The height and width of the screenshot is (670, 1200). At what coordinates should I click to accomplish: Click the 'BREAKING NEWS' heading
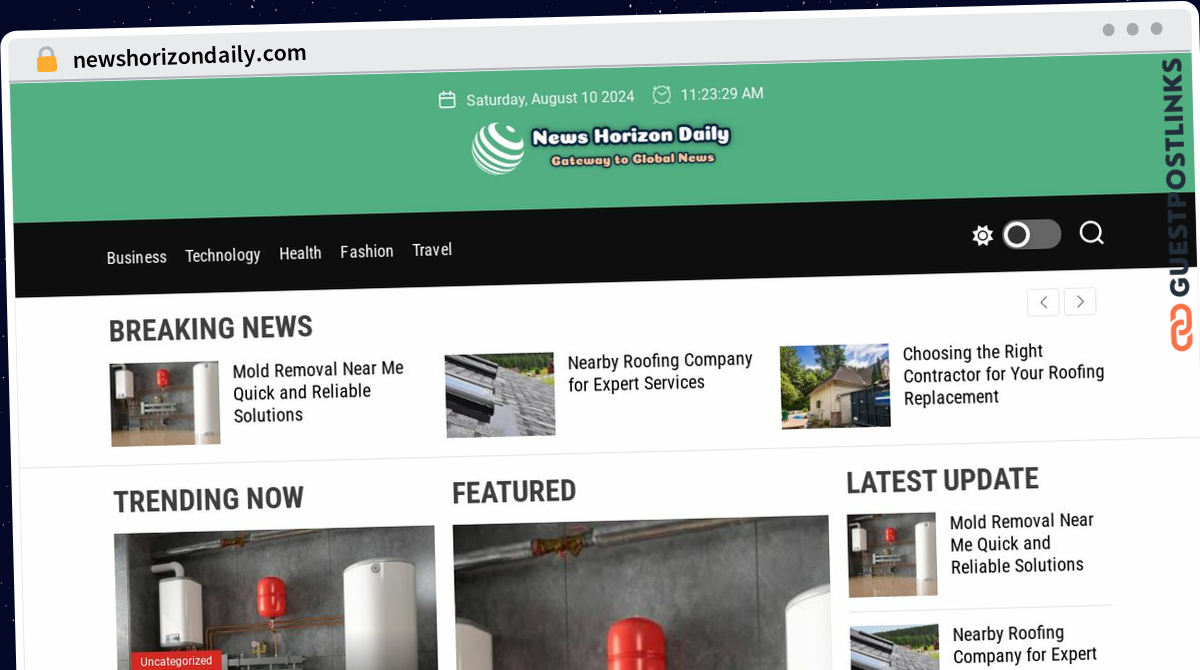click(211, 328)
